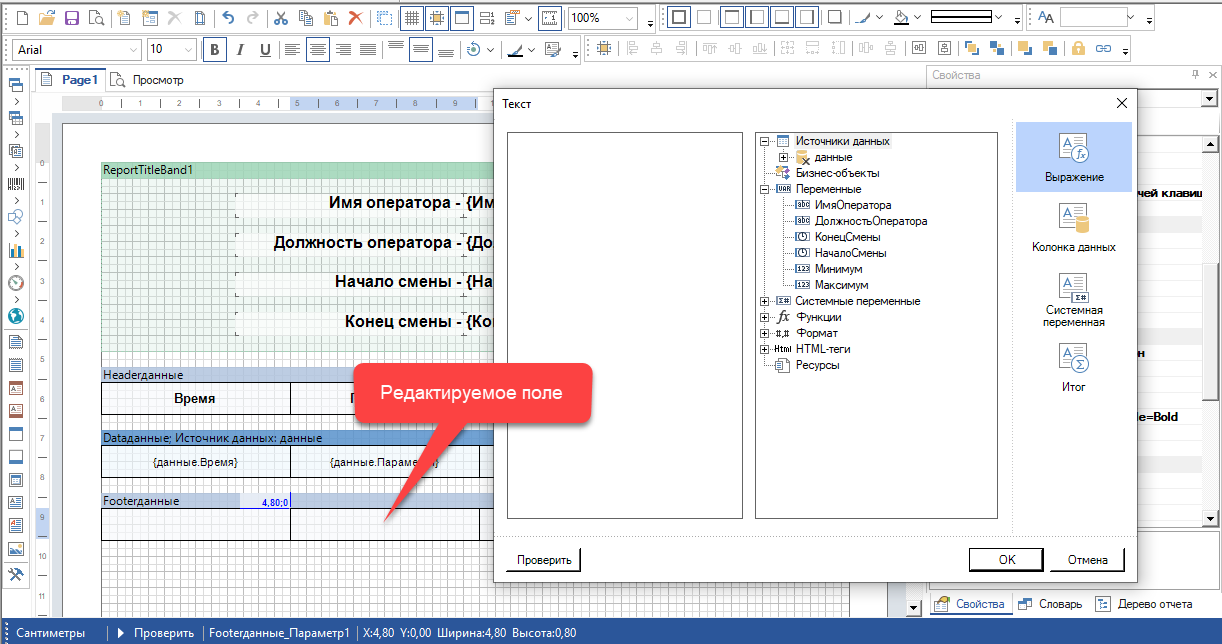Collapse the Переменные tree node
Screen dimensions: 1222x644
click(x=765, y=189)
